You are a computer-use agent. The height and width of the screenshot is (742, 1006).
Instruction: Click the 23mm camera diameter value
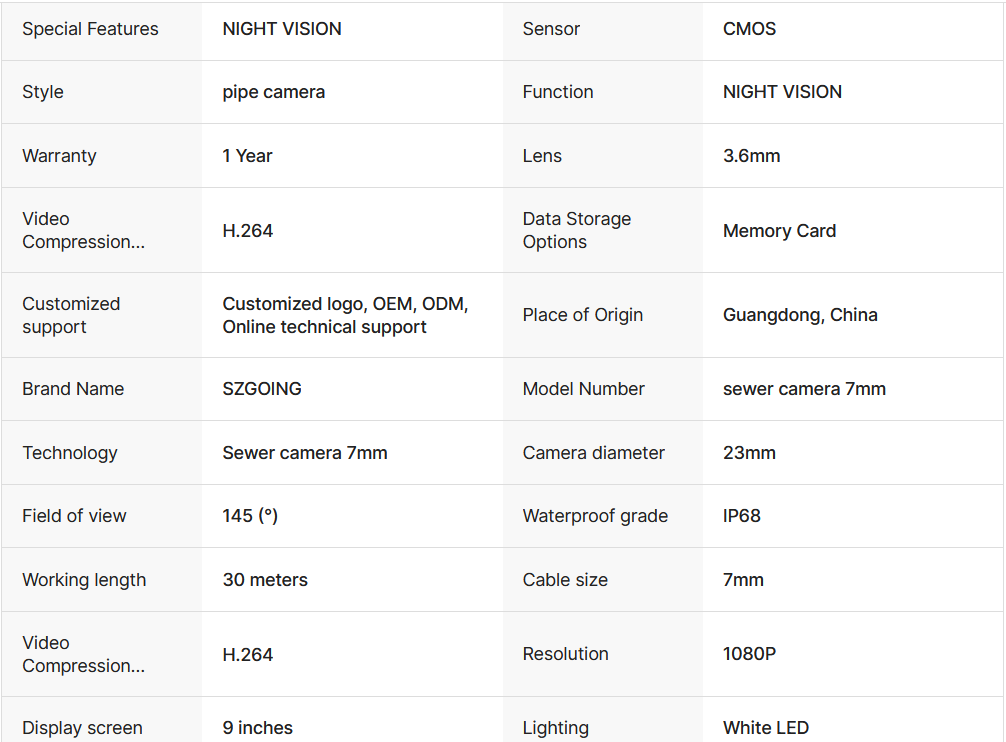tap(749, 453)
